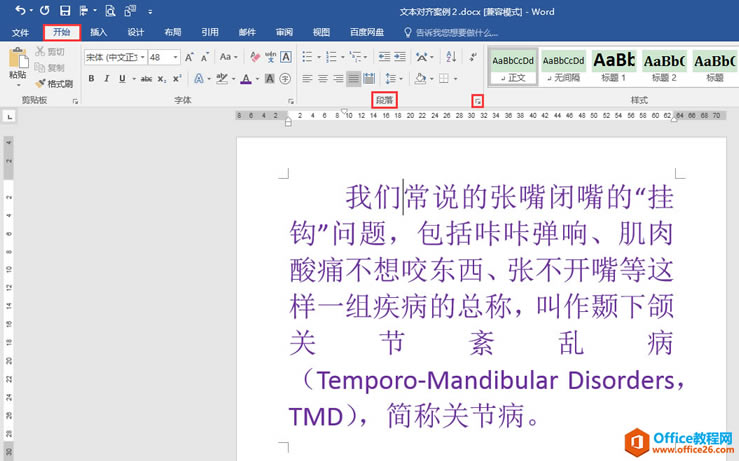Undo the last action in the Quick Access Toolbar

tap(20, 10)
